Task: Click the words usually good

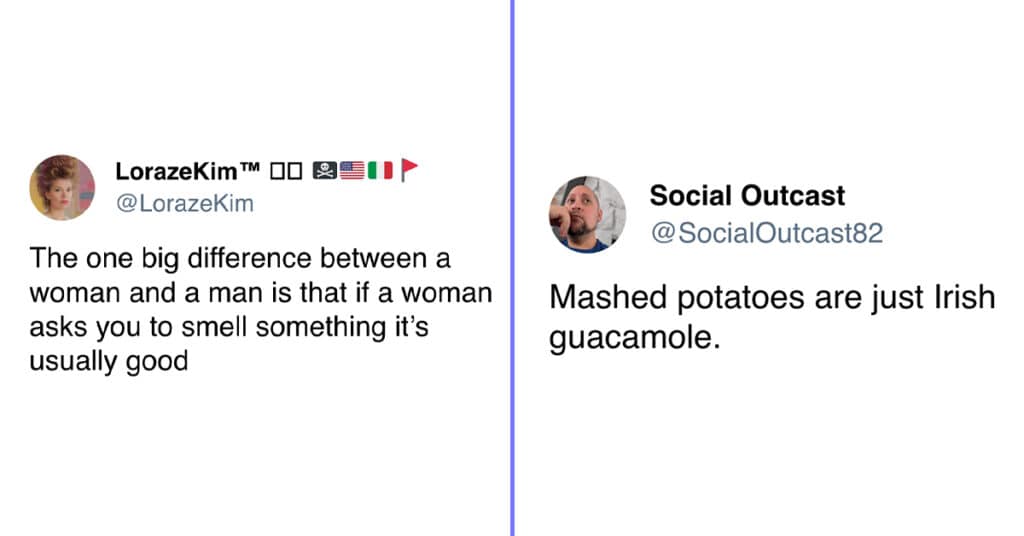Action: click(109, 361)
